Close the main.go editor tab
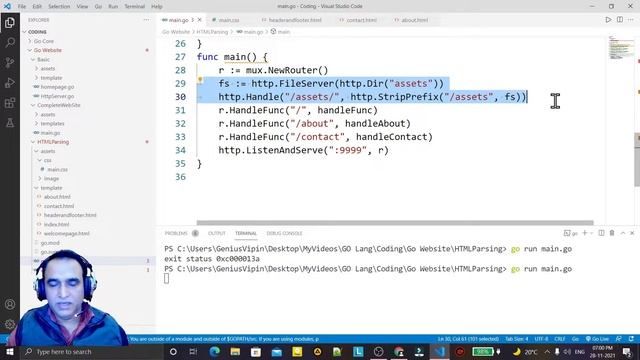This screenshot has width=640, height=360. (200, 20)
